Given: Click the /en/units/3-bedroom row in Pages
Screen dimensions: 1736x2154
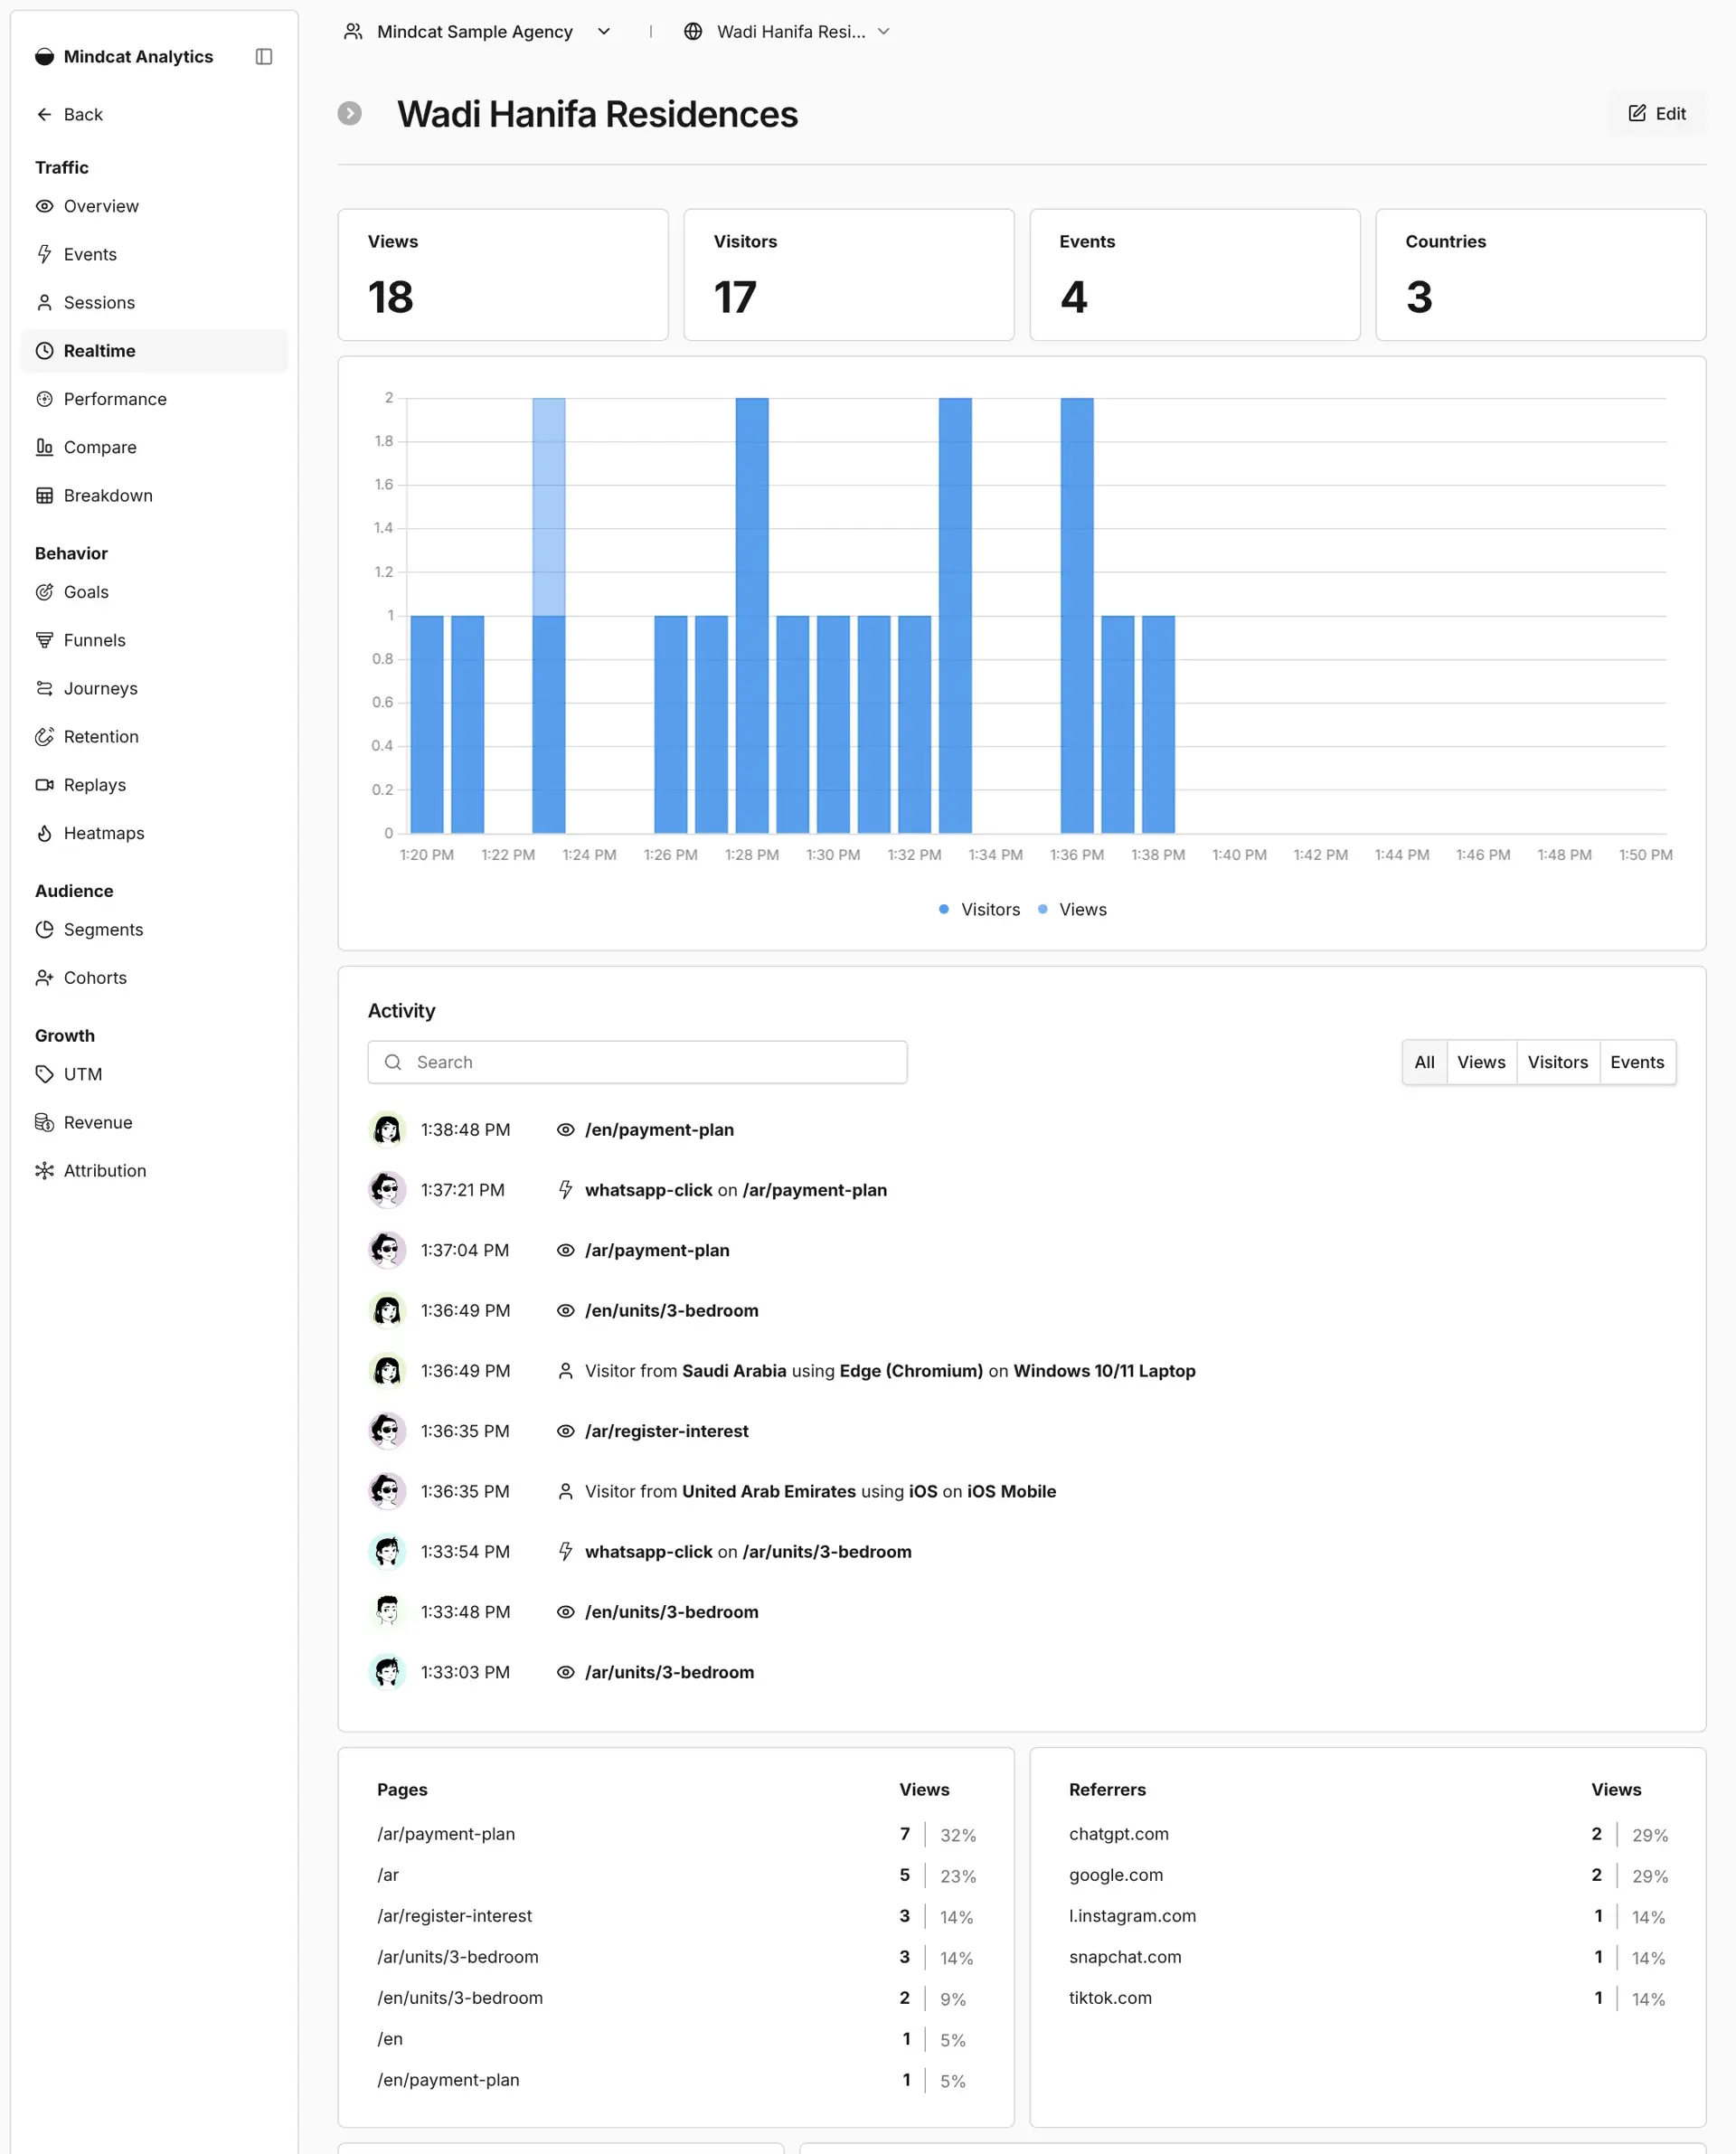Looking at the screenshot, I should pyautogui.click(x=676, y=1998).
